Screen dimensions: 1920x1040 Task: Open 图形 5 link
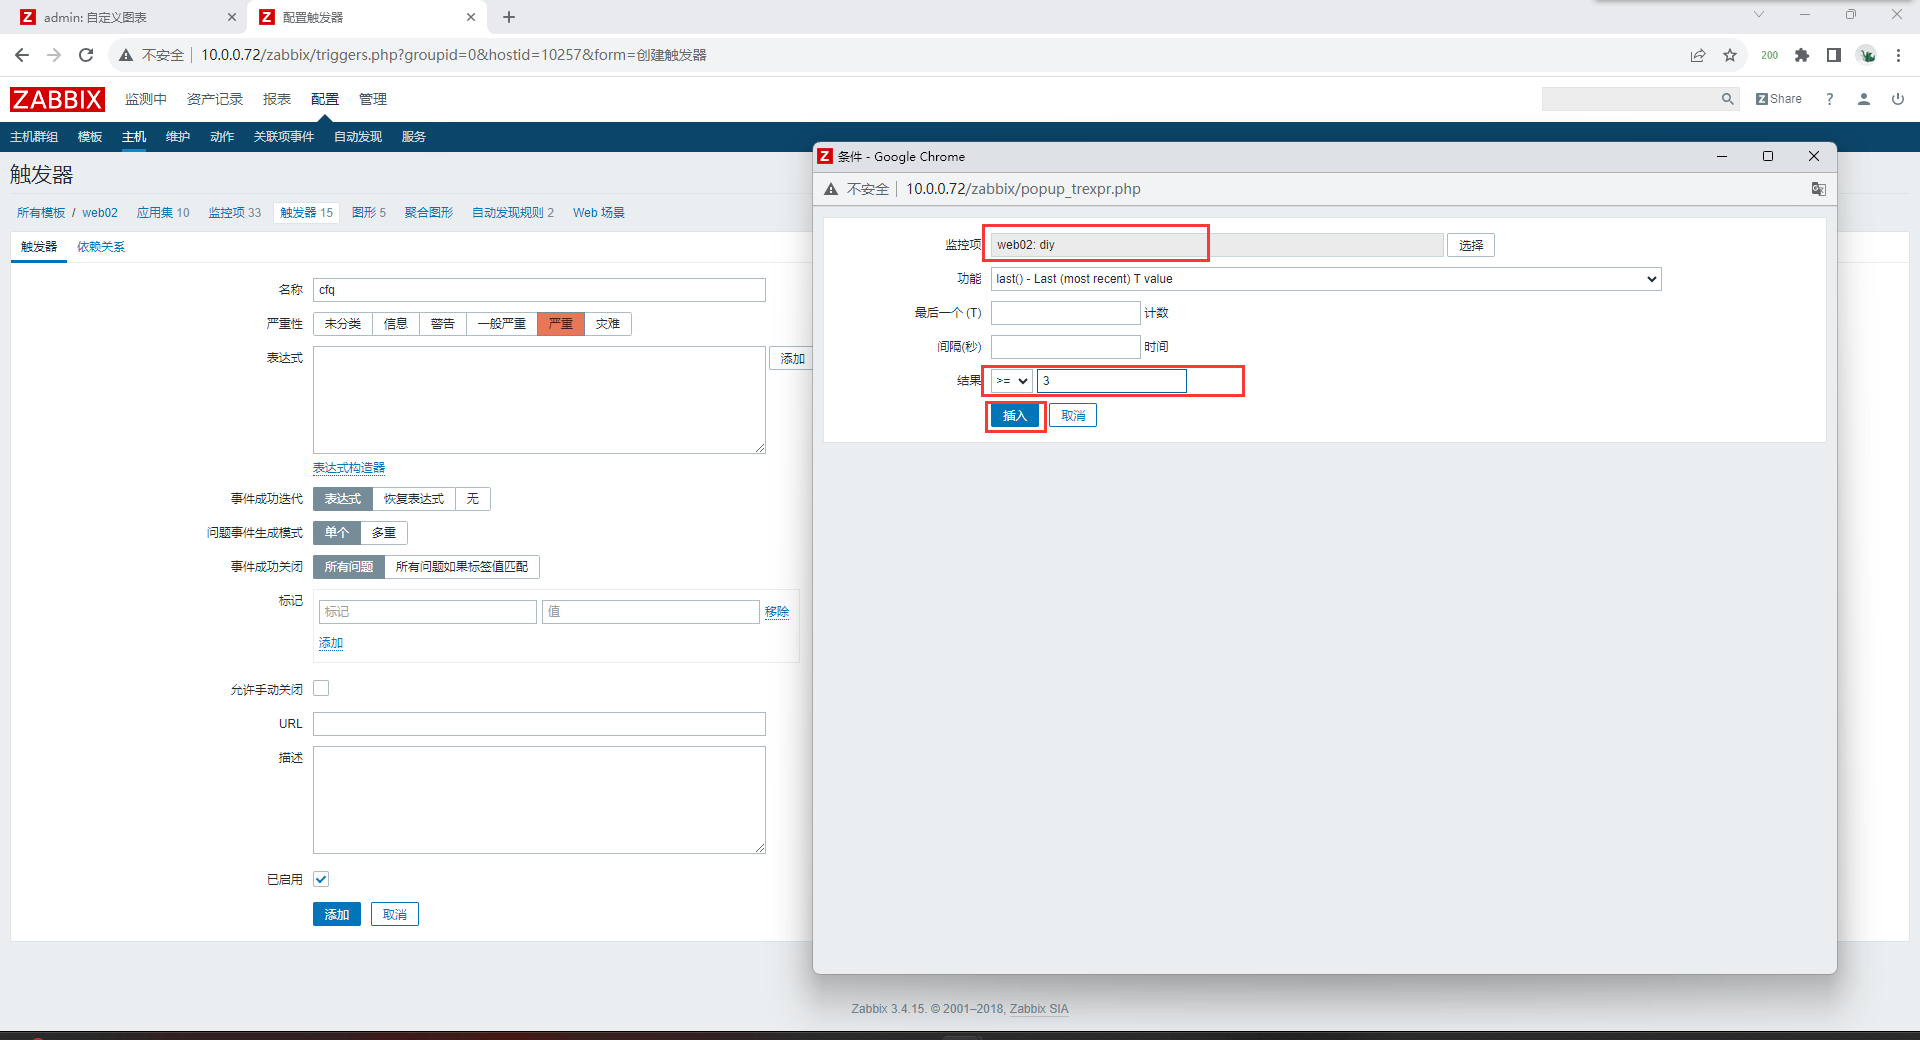click(x=369, y=213)
